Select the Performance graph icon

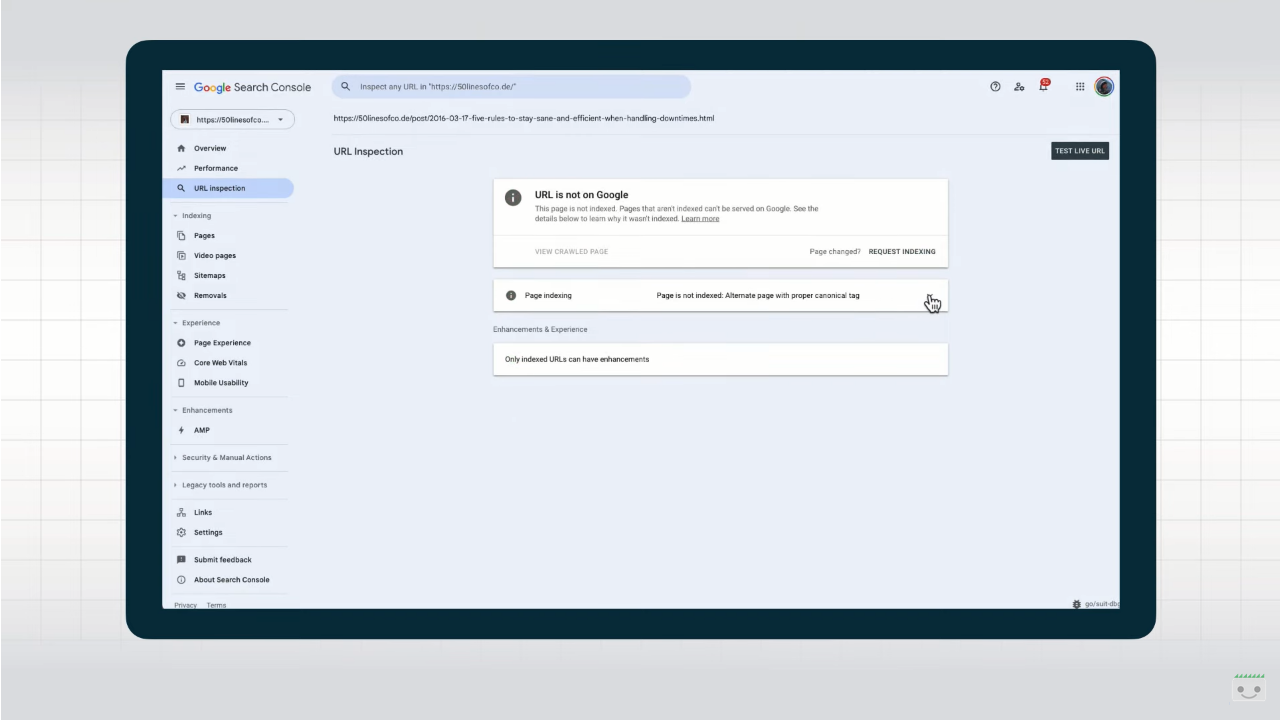pyautogui.click(x=183, y=168)
